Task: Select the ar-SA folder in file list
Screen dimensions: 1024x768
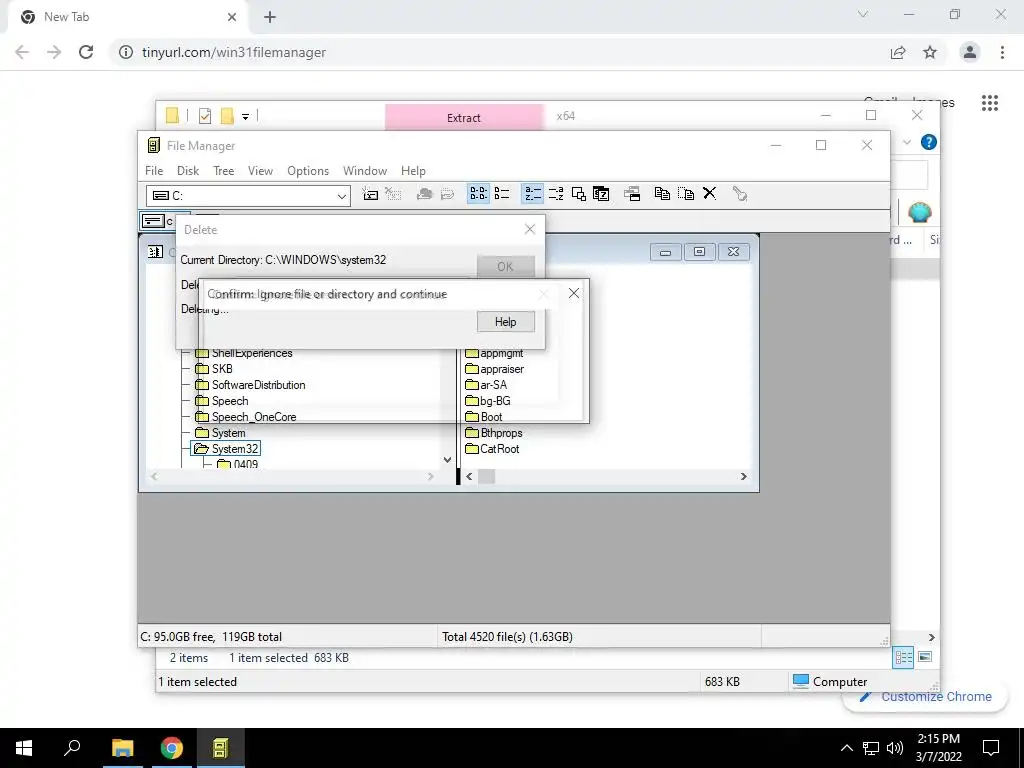Action: [486, 385]
